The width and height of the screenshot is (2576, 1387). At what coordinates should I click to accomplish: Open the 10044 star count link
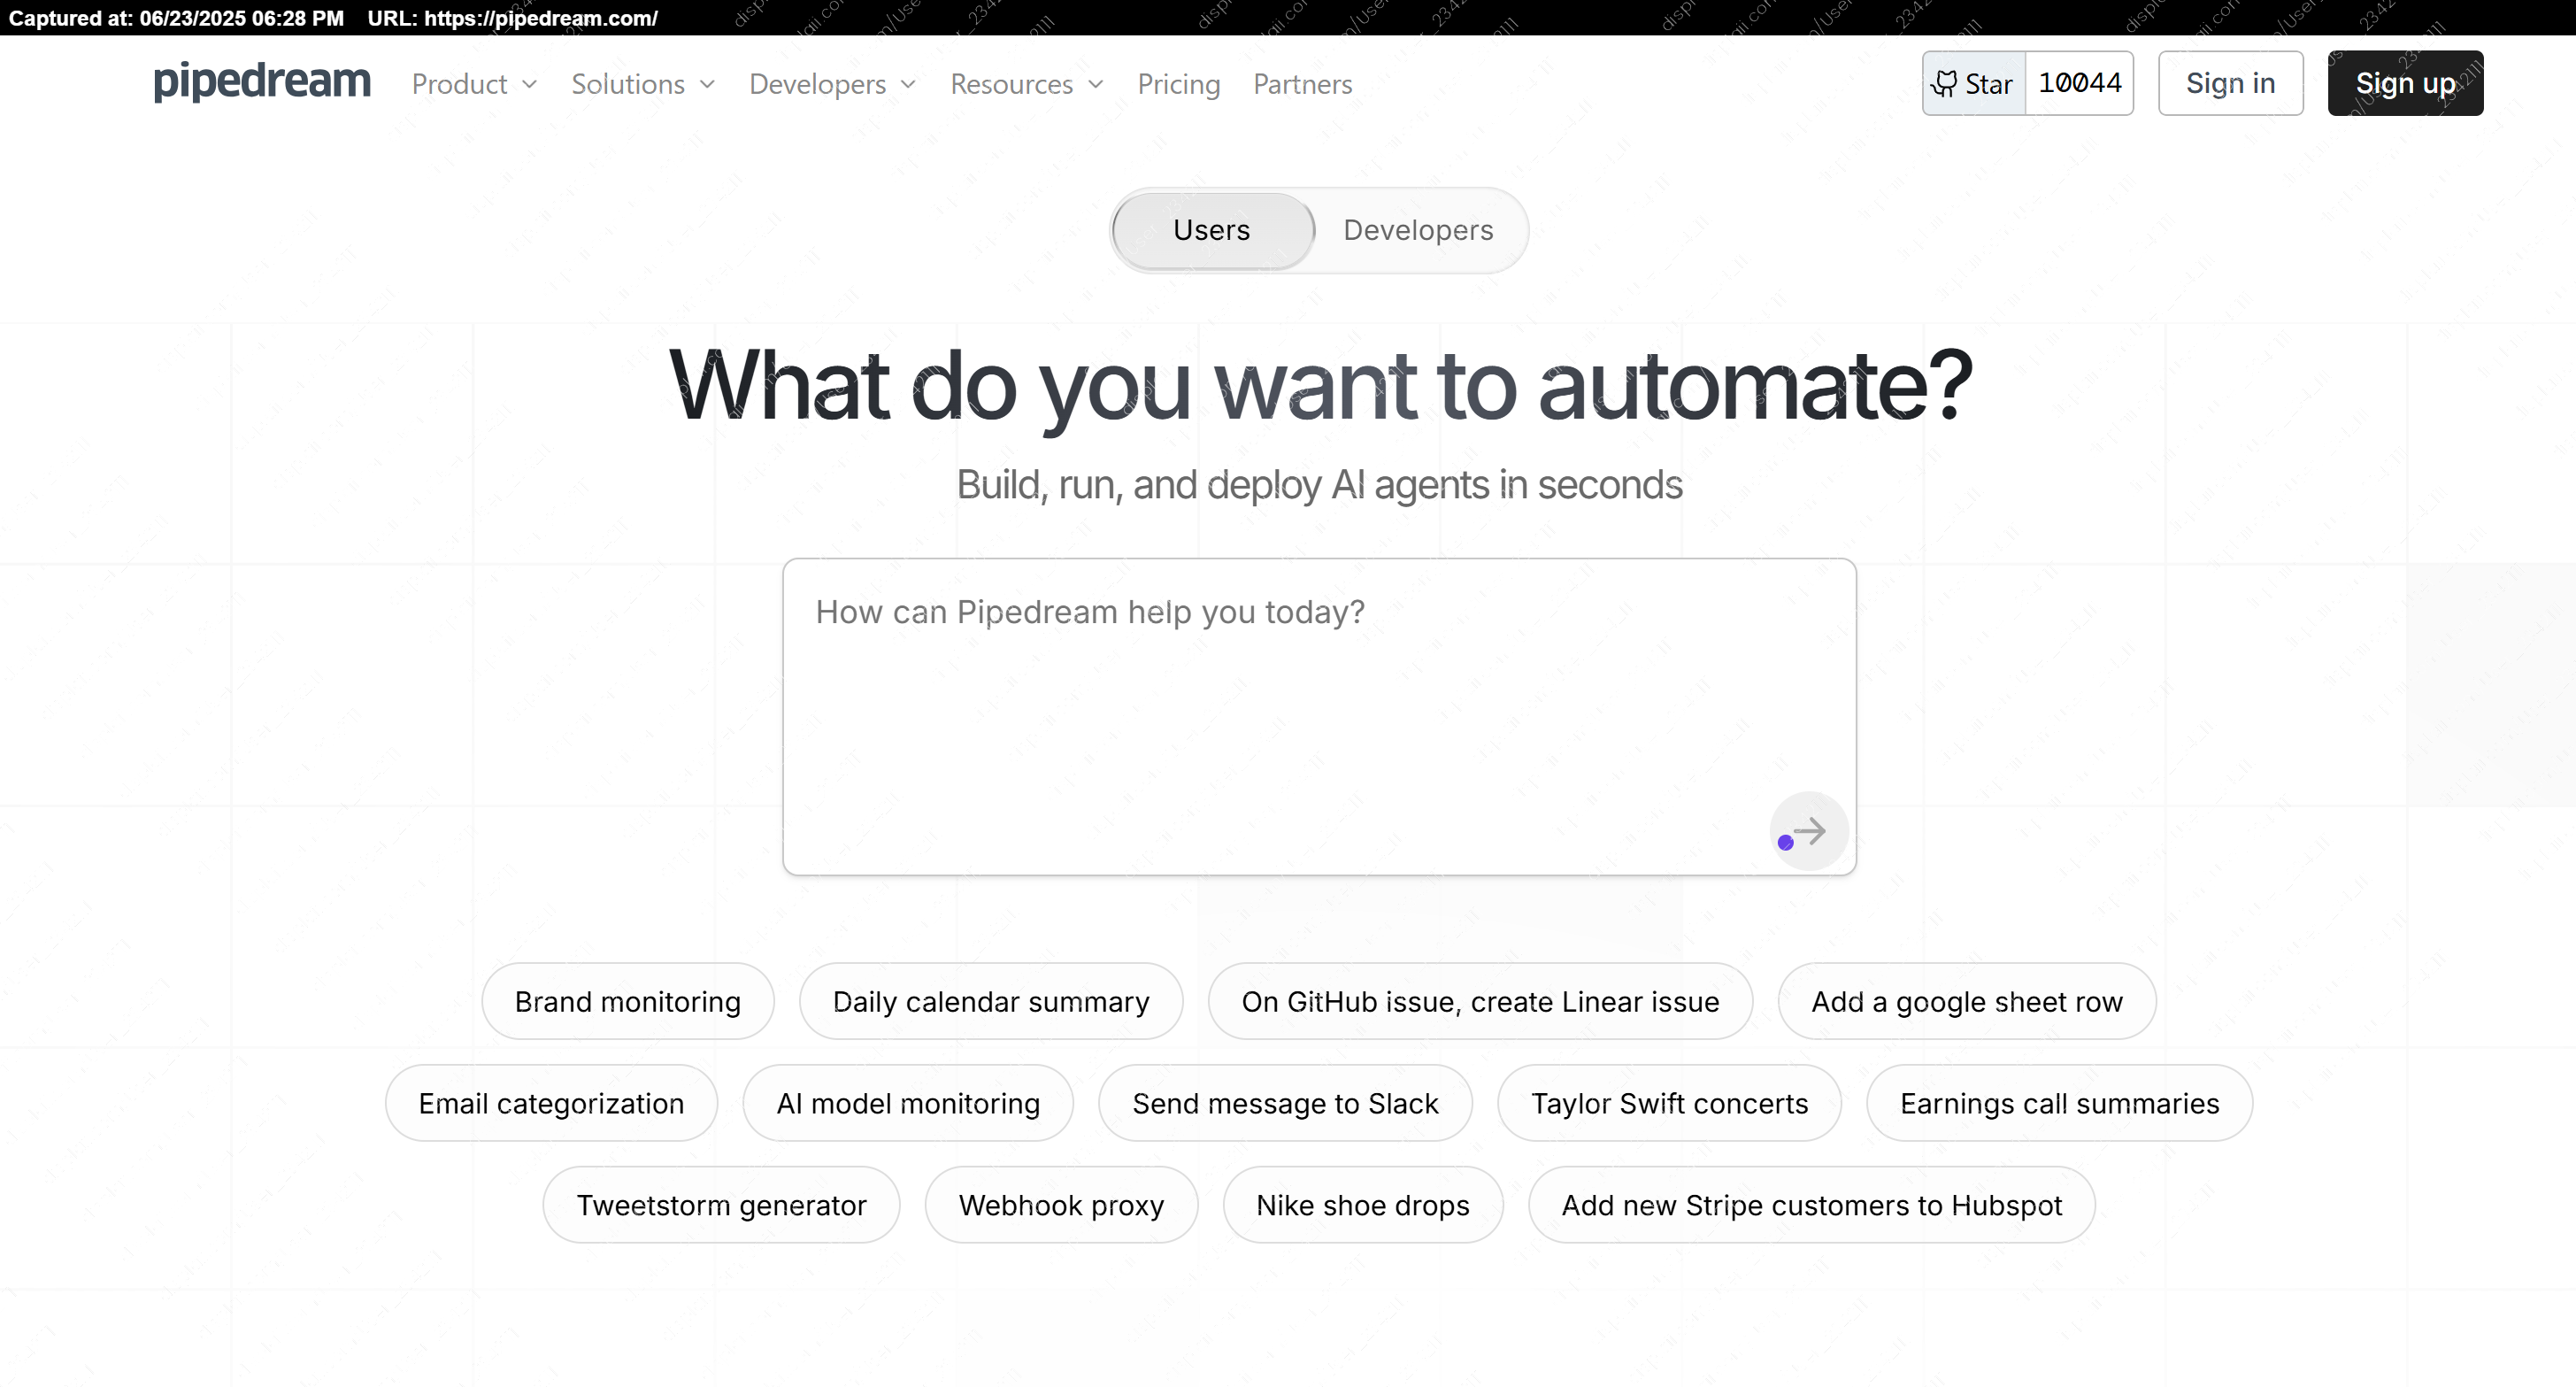click(x=2080, y=83)
